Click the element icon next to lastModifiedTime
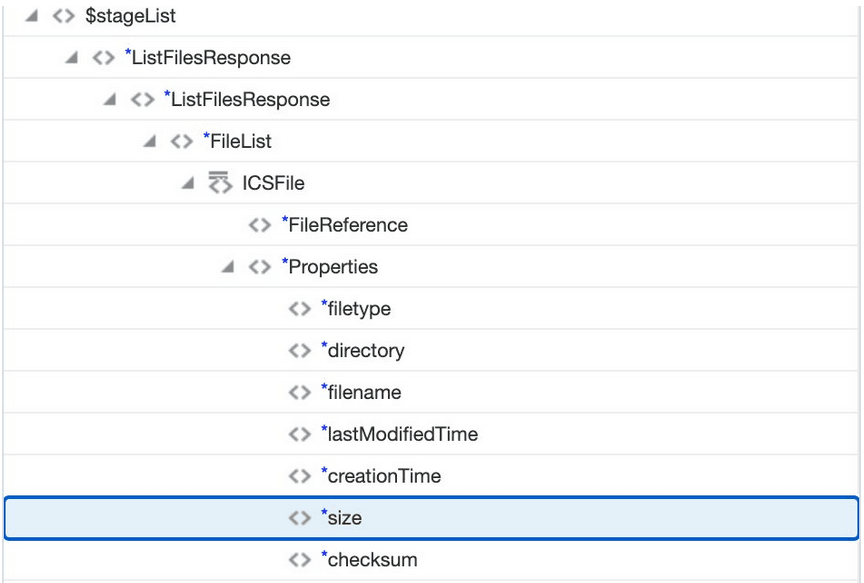The width and height of the screenshot is (864, 583). [x=298, y=434]
